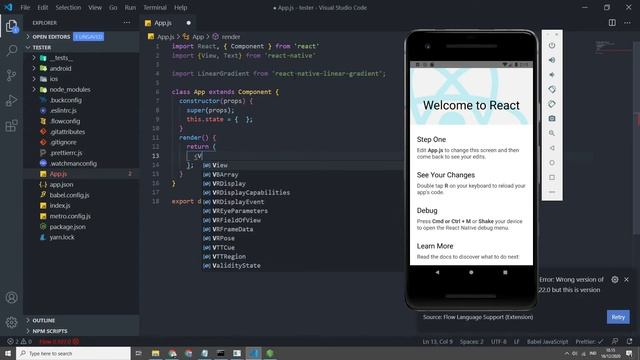This screenshot has width=640, height=360.
Task: Open notification settings gear icon
Action: pyautogui.click(x=615, y=280)
